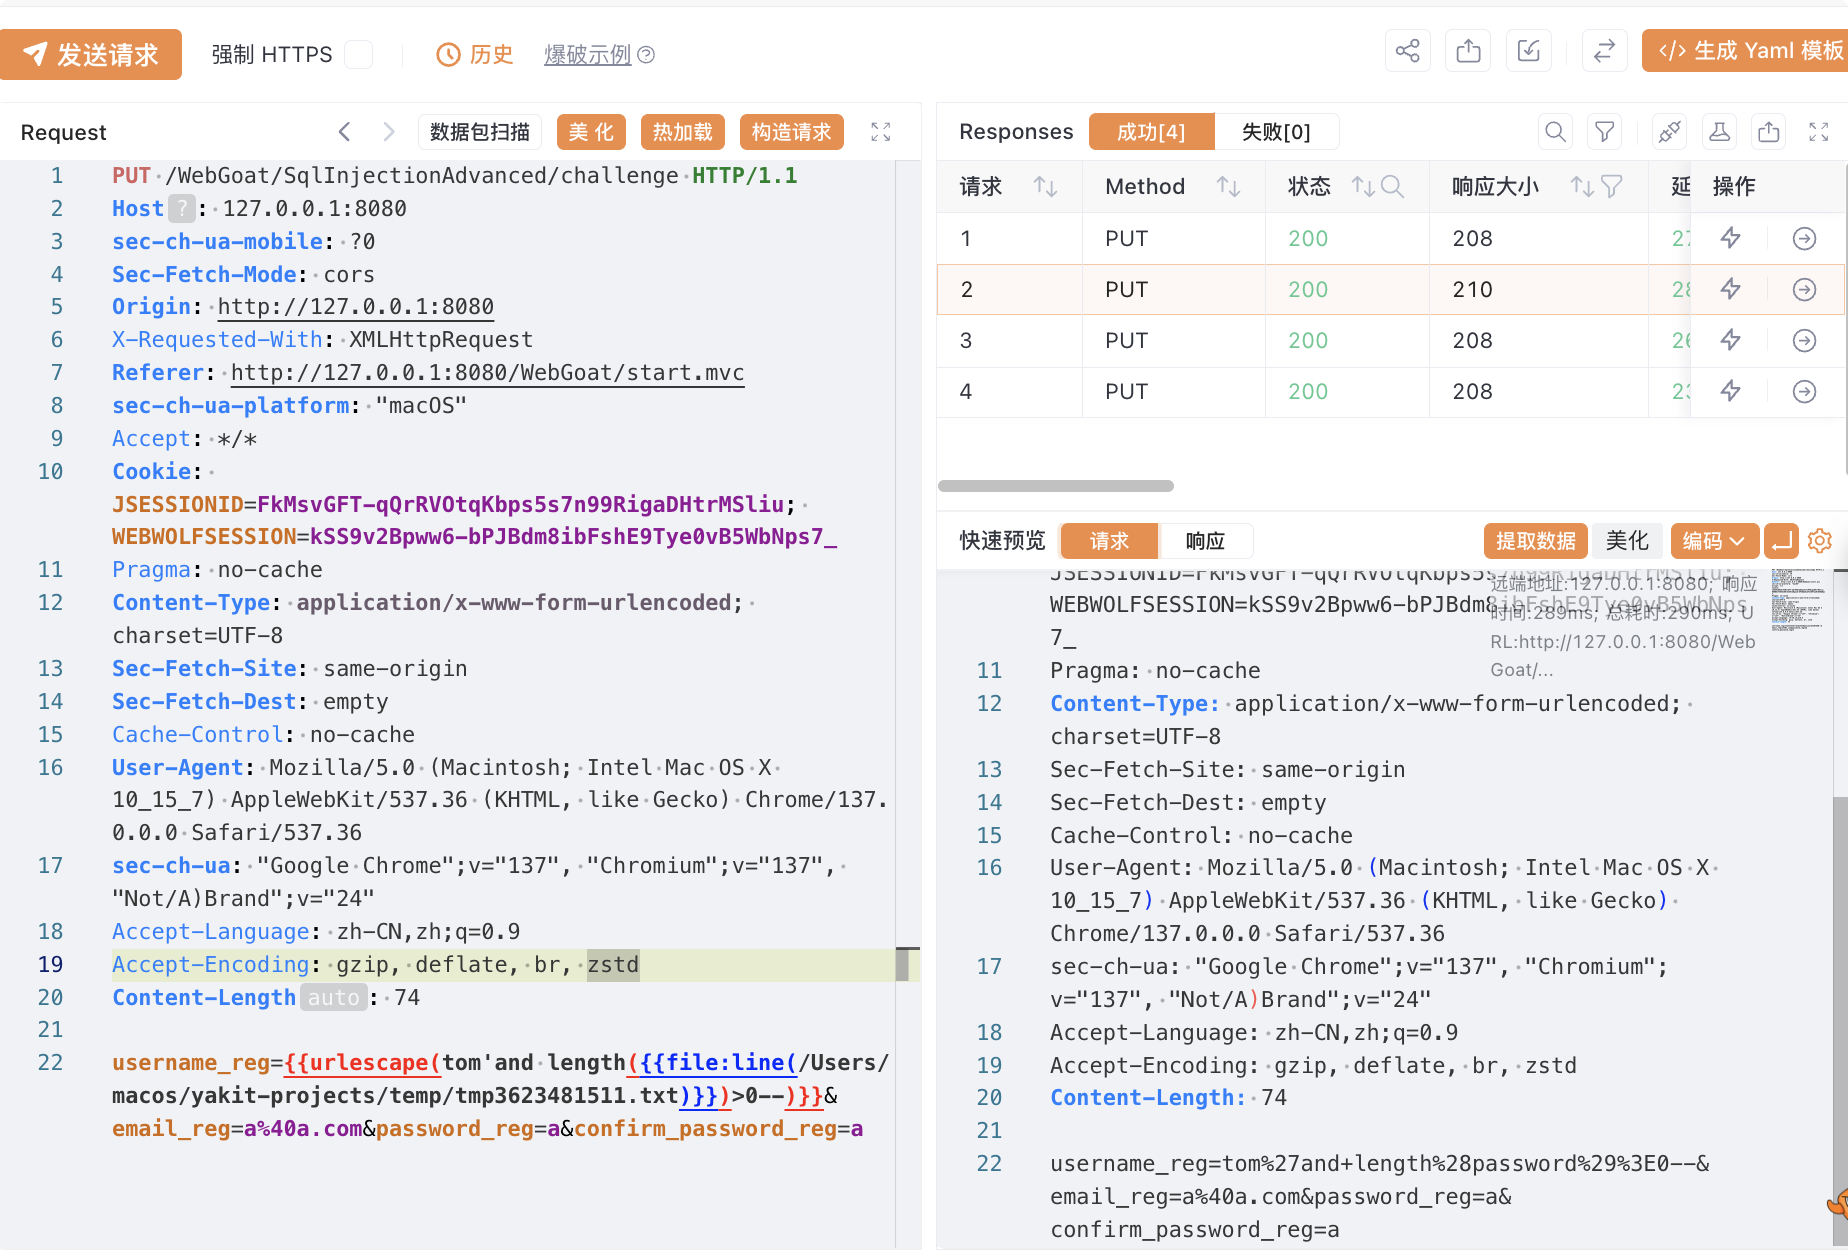Click lightning action icon in row 3
This screenshot has width=1848, height=1260.
[x=1730, y=340]
